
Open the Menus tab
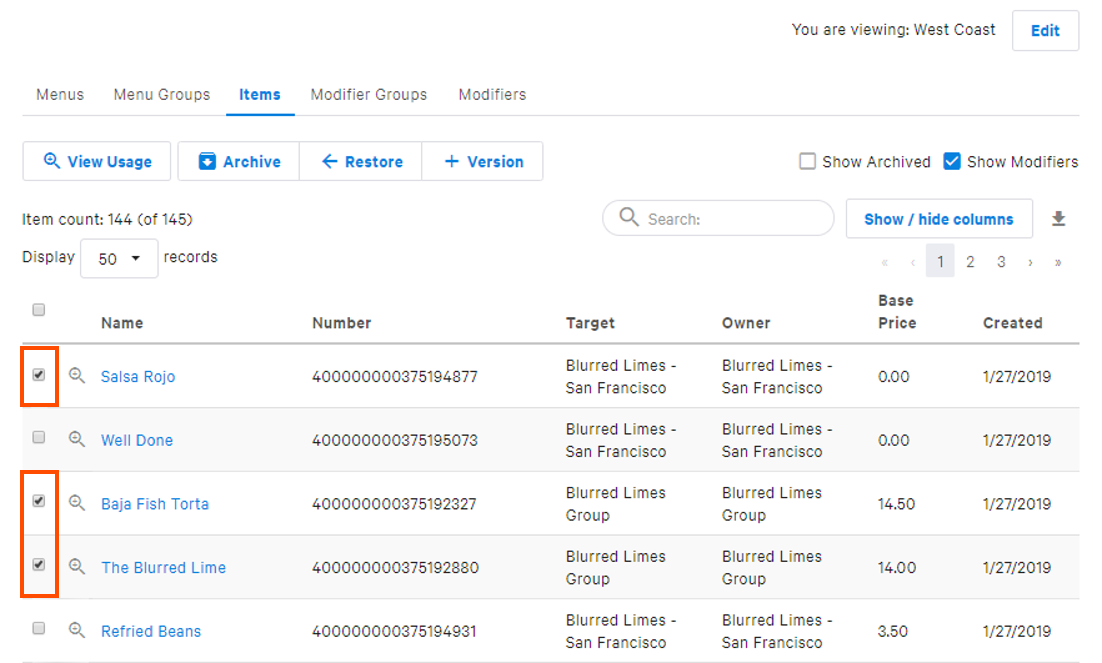coord(59,94)
